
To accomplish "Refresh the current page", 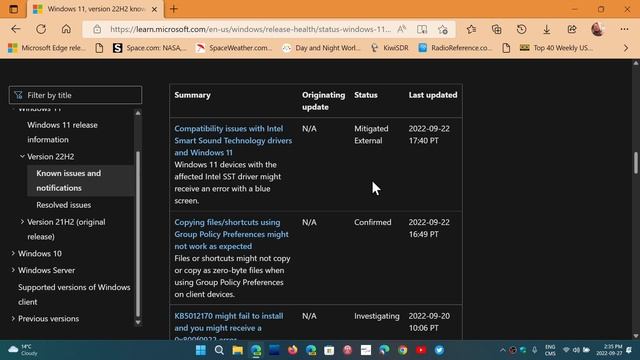I will click(41, 29).
